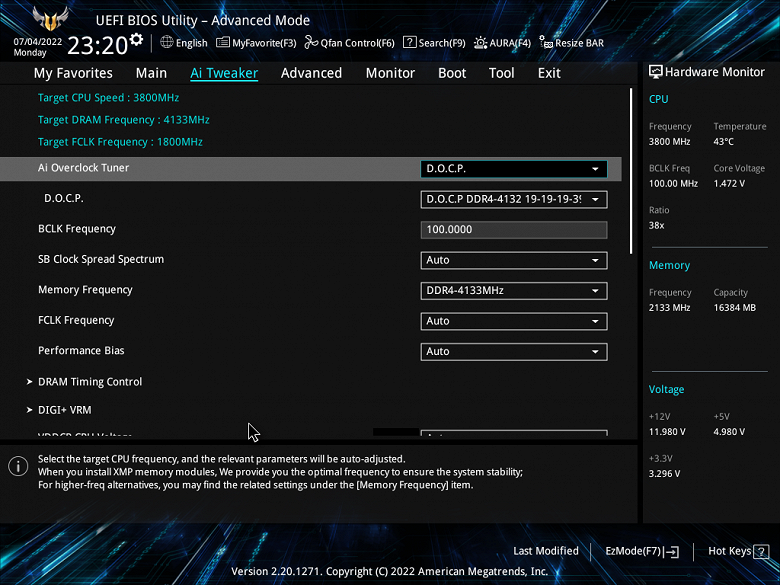Open the D.O.C.P. profile dropdown

click(x=513, y=199)
